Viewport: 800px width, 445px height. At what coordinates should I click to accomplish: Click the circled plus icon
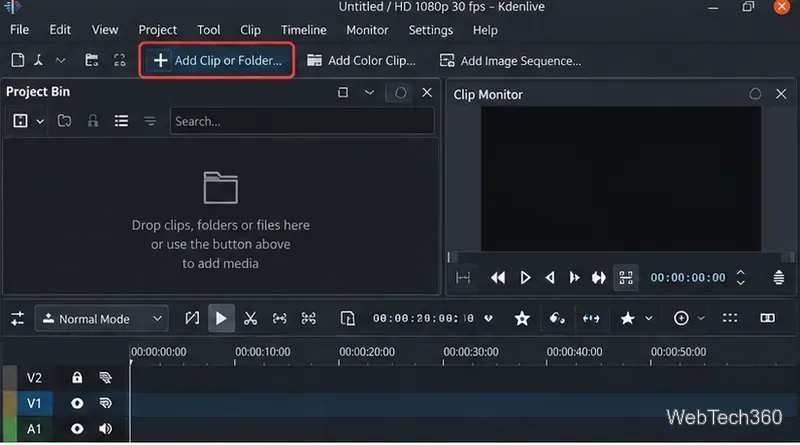[681, 318]
